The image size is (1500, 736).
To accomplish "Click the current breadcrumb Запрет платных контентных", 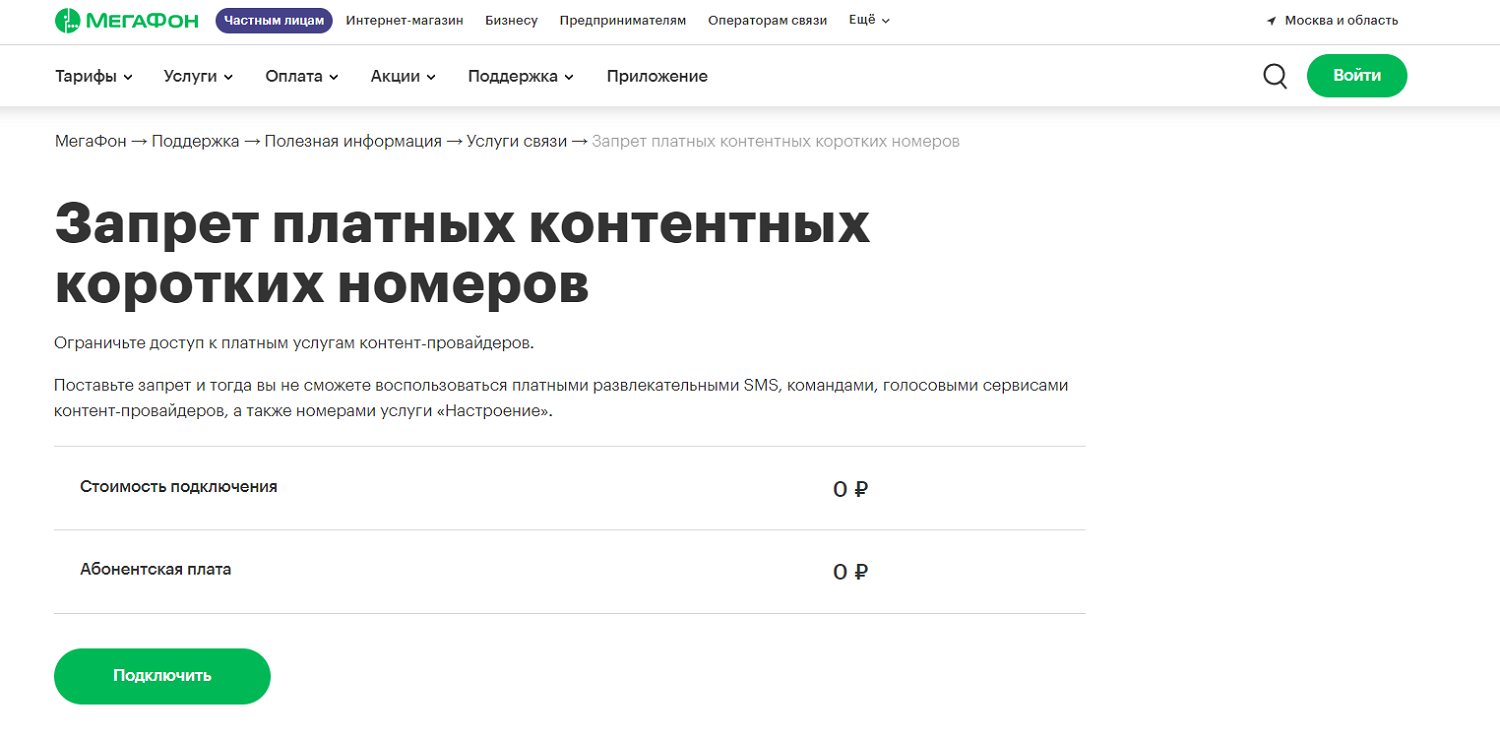I will tap(776, 141).
